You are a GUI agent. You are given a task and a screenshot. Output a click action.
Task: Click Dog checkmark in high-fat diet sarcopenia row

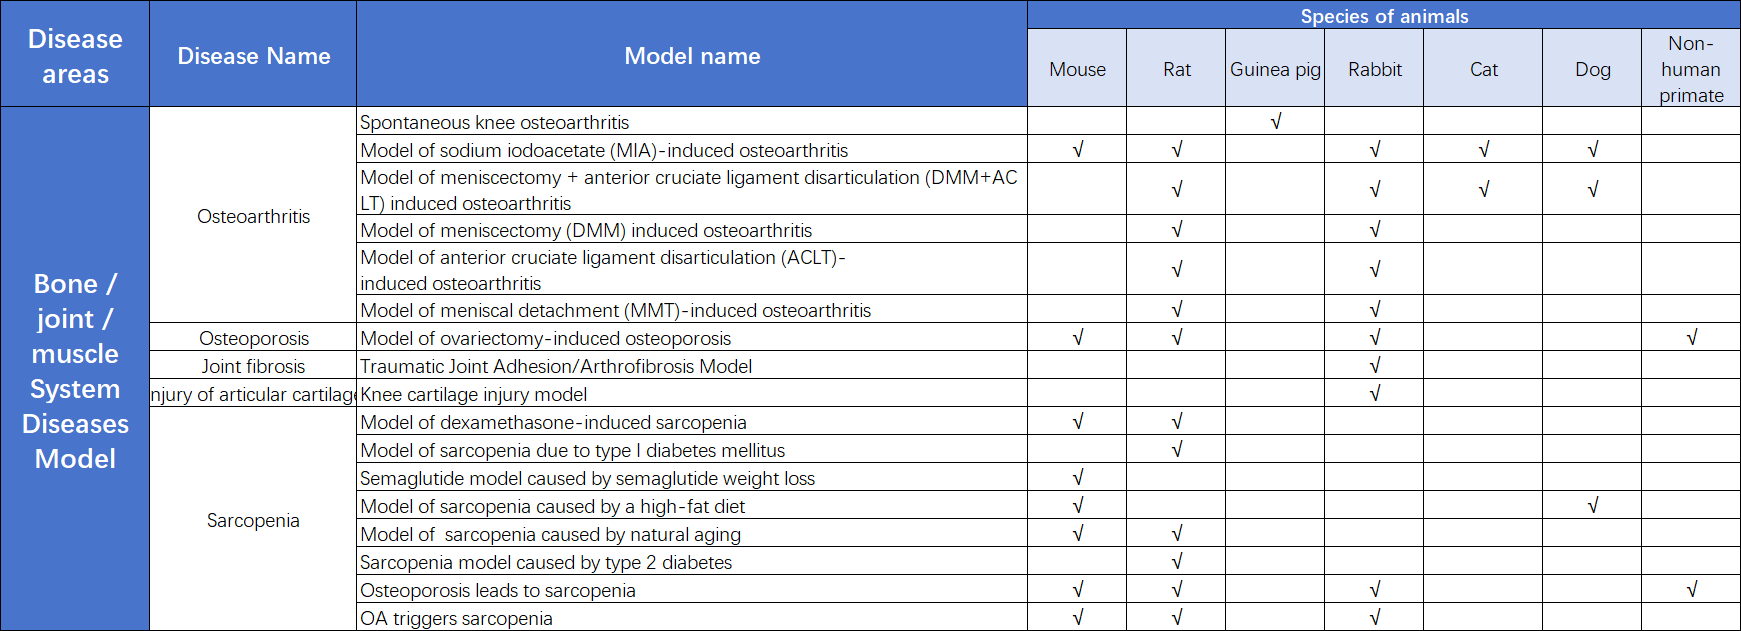tap(1592, 506)
